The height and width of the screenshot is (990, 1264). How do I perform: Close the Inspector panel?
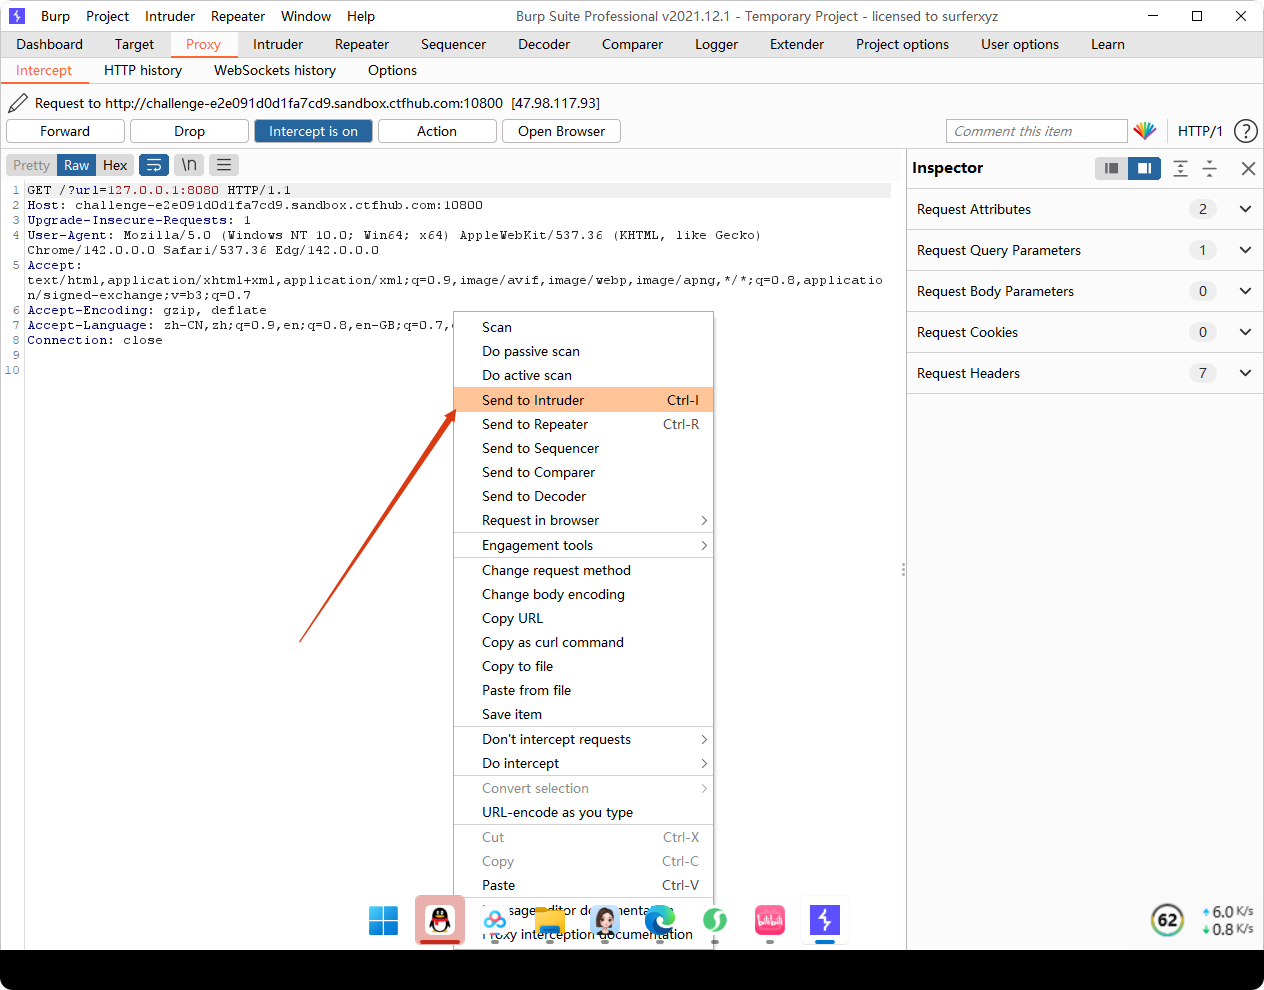click(1248, 168)
